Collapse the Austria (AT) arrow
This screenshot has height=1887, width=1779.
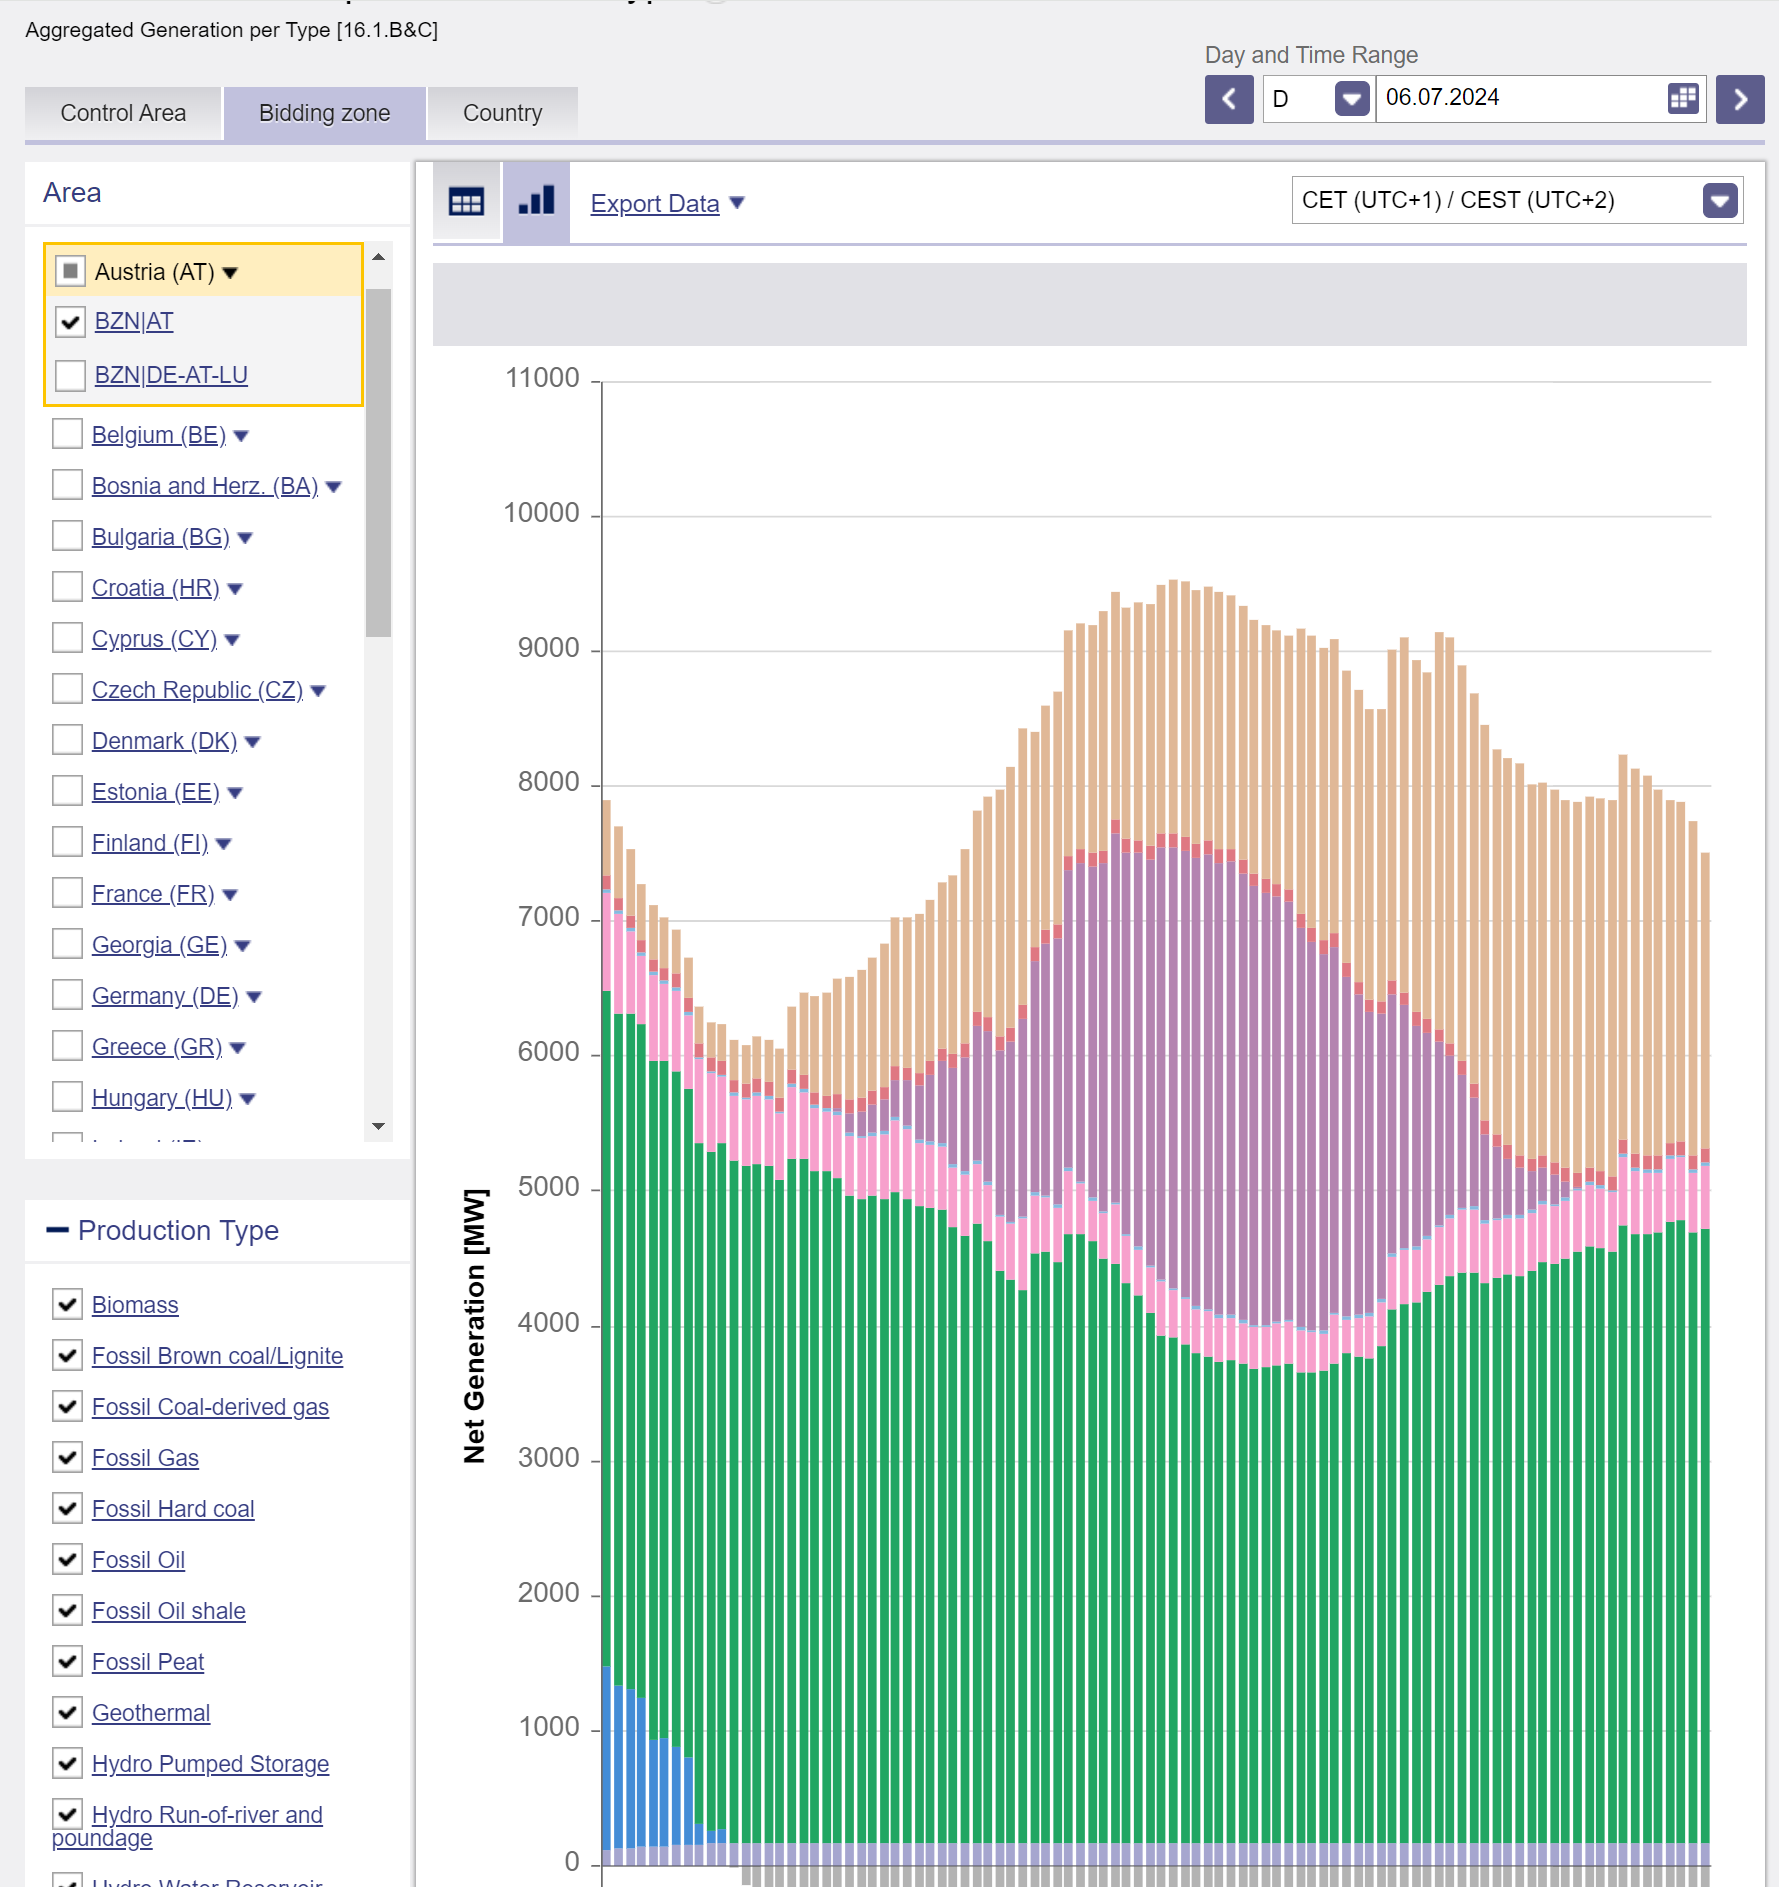tap(230, 273)
